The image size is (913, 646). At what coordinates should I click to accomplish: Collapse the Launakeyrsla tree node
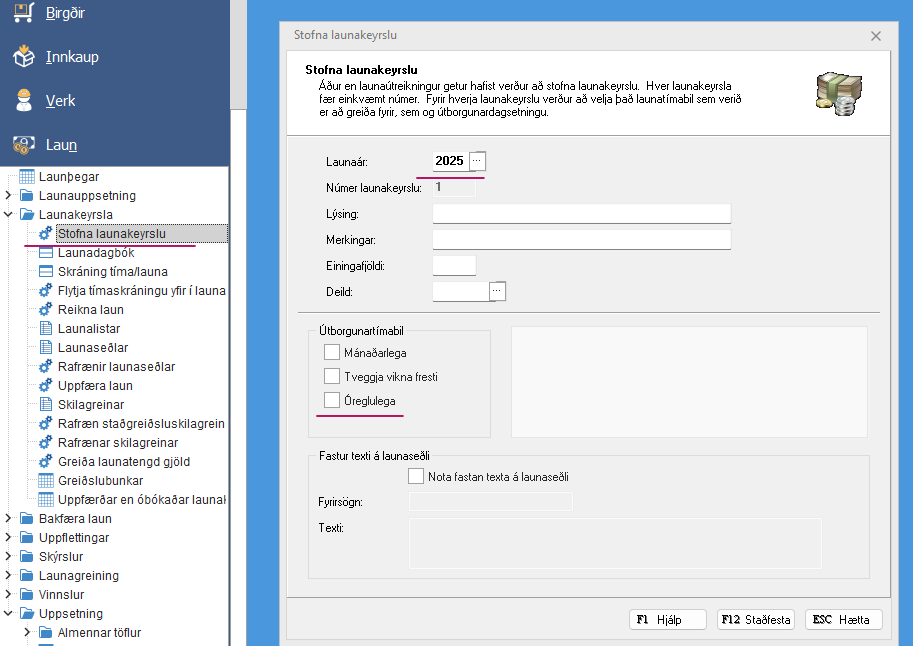click(x=8, y=215)
